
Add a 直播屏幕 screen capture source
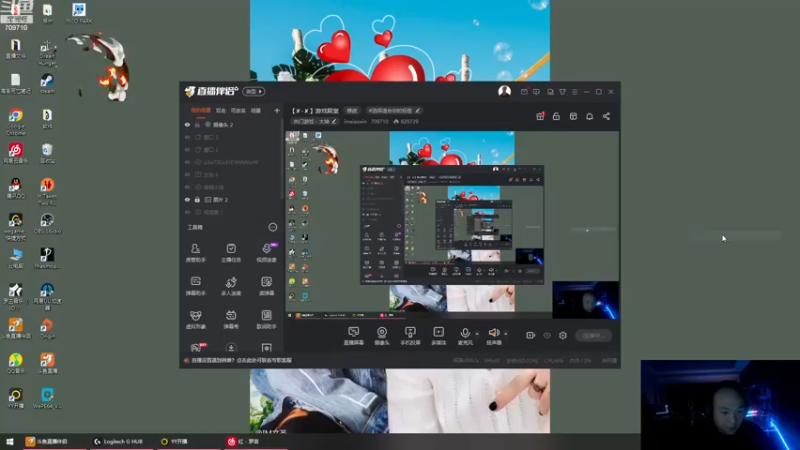pyautogui.click(x=354, y=336)
